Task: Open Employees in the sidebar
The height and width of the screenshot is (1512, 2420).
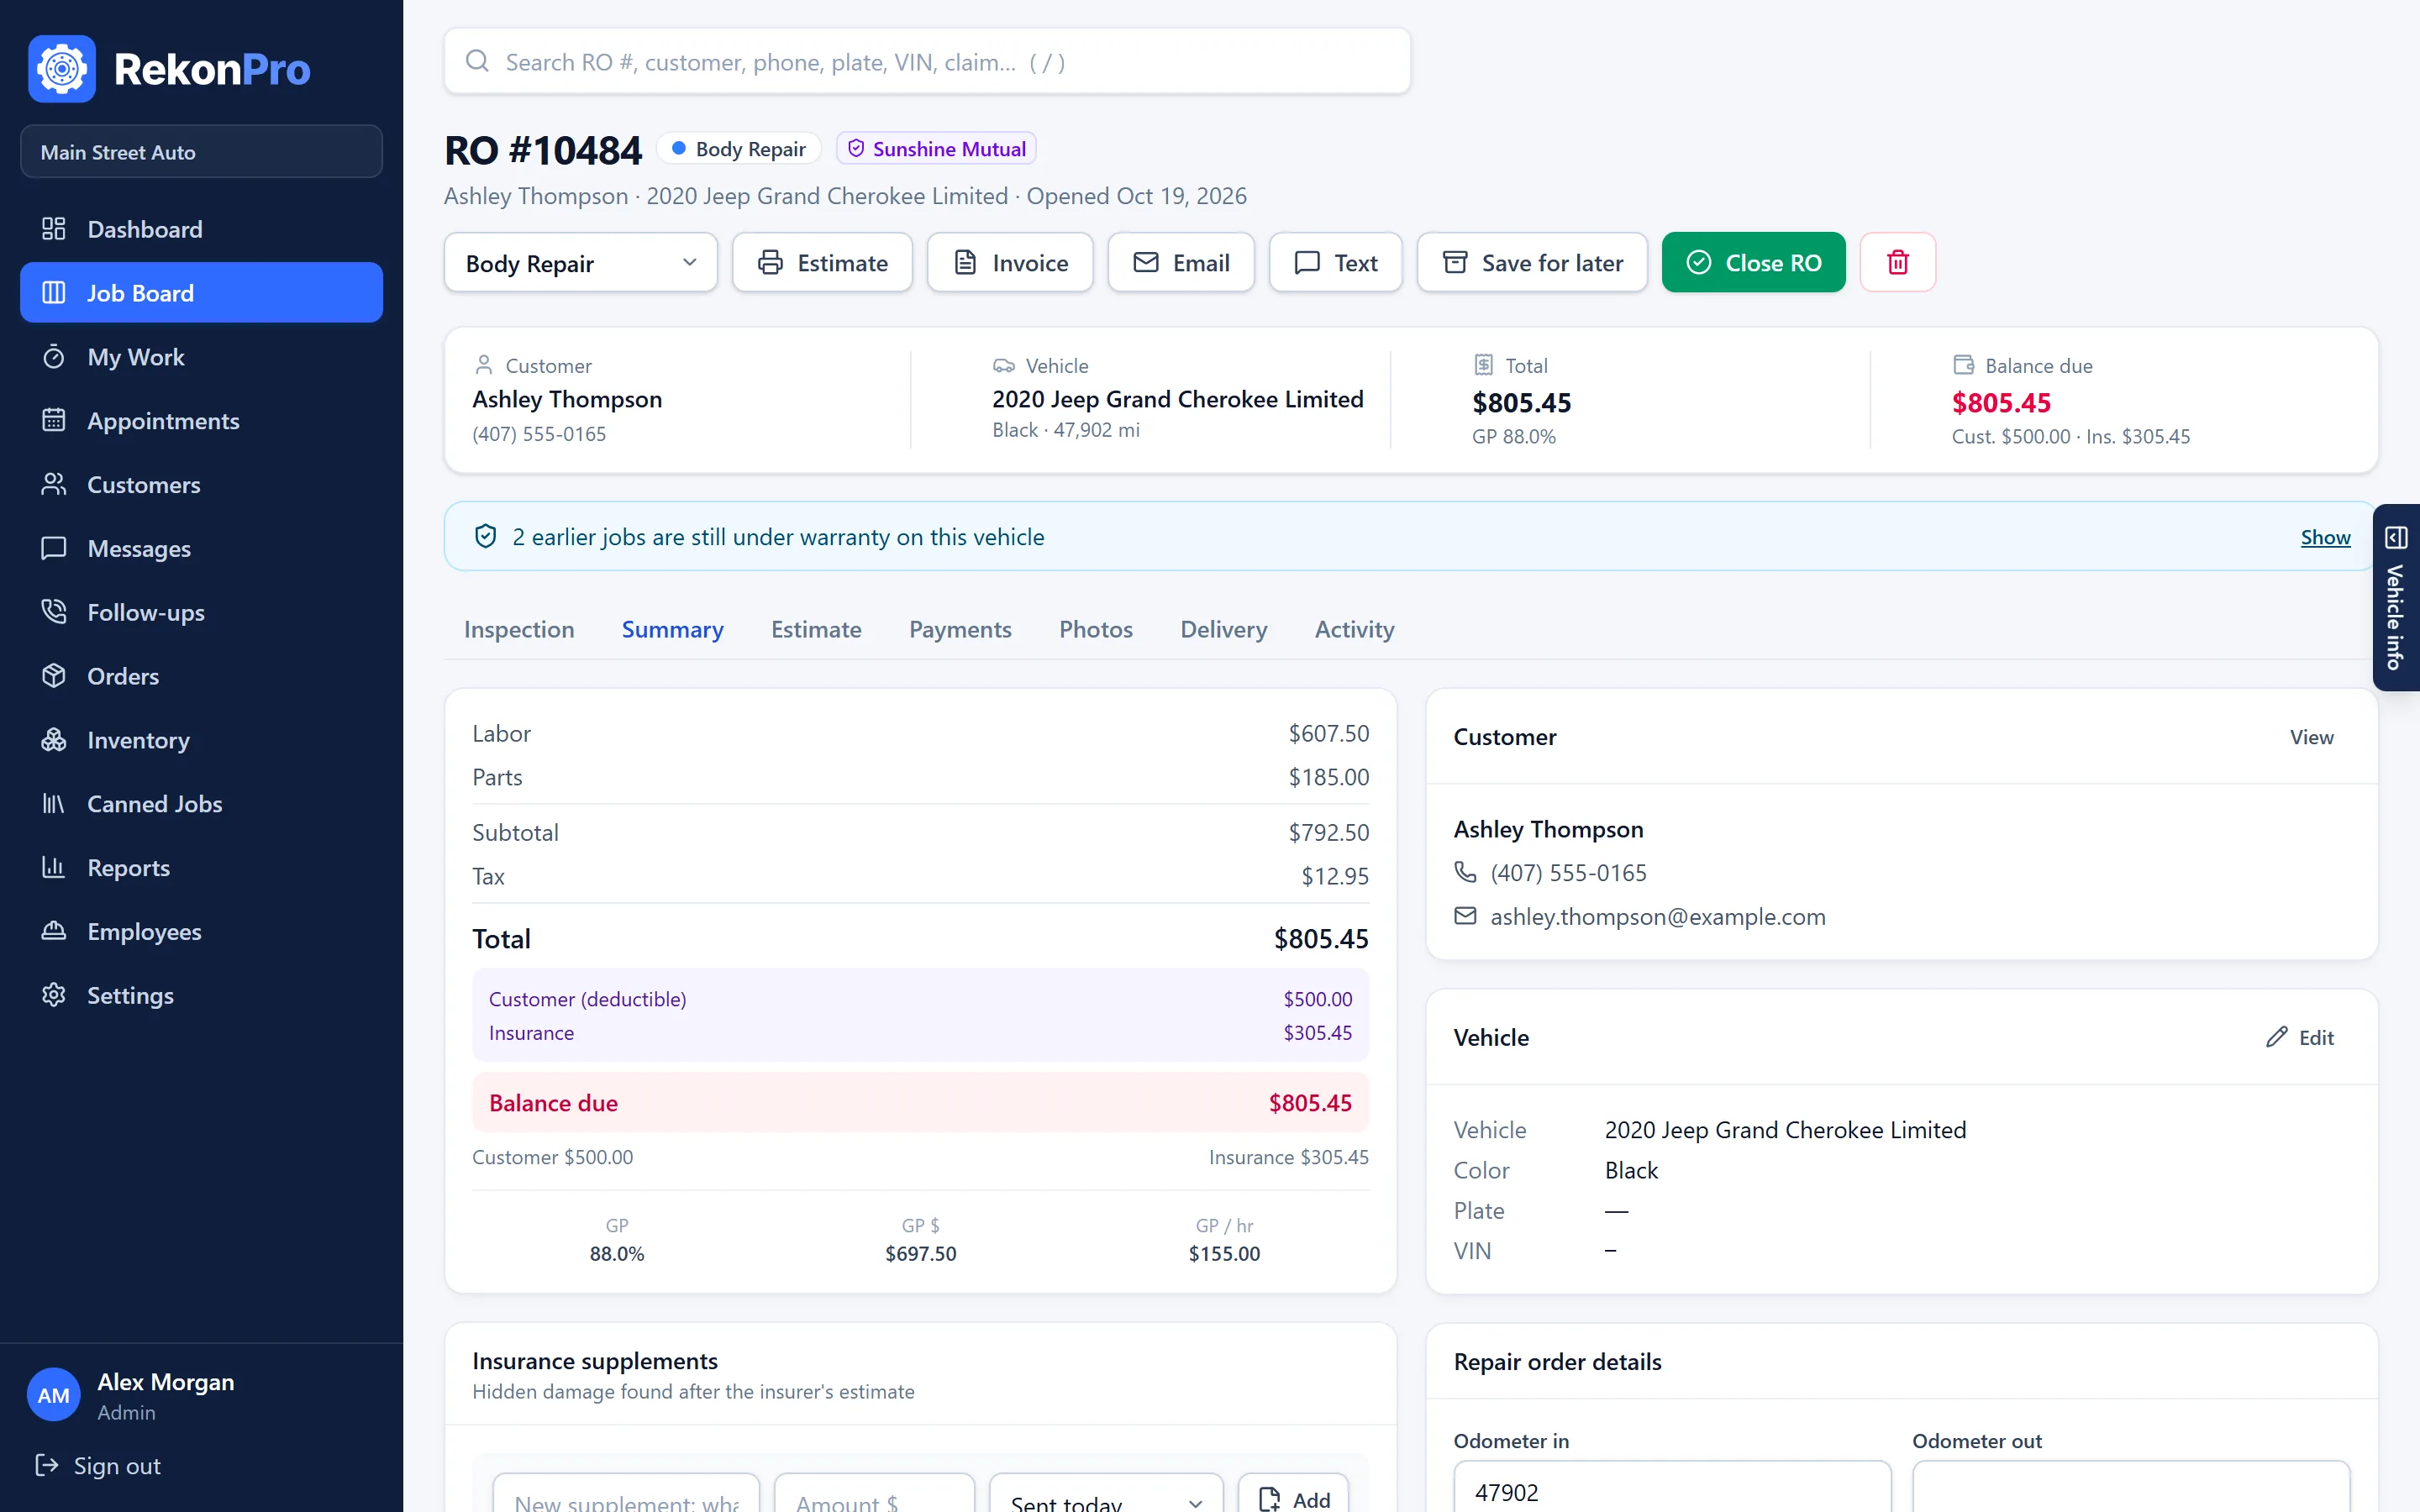Action: (201, 932)
